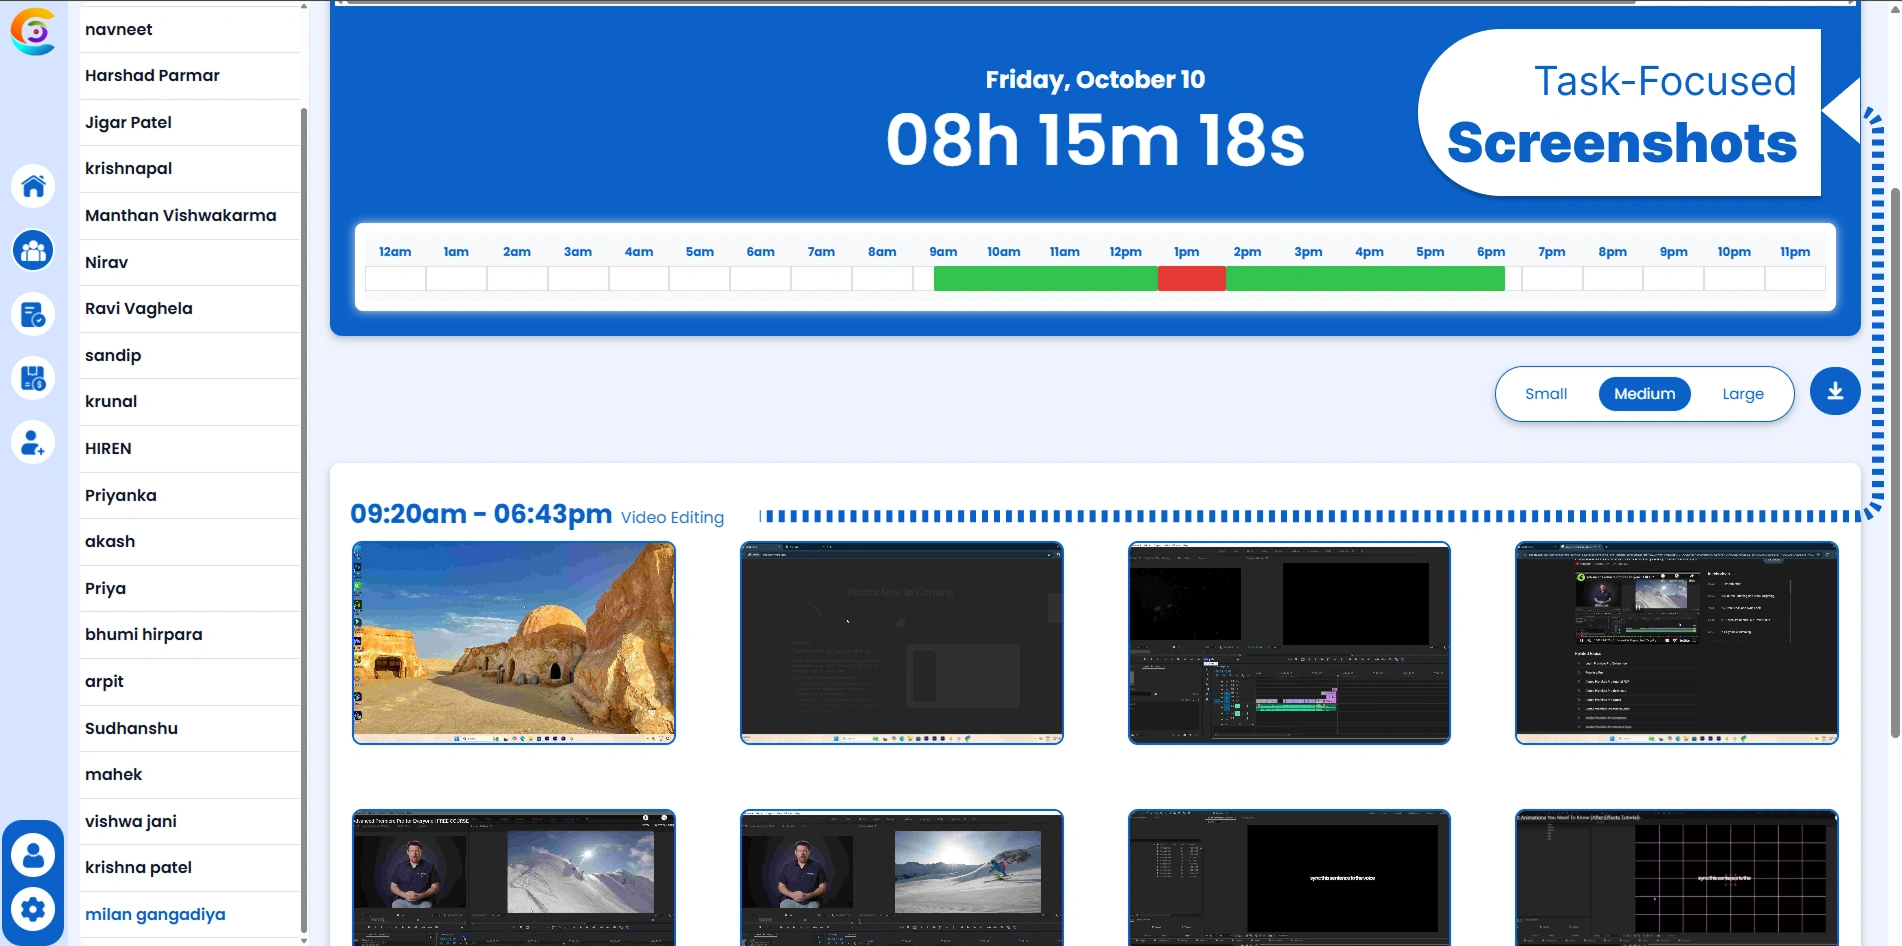Open the Premiere Pro editing screenshot thumbnail
The height and width of the screenshot is (946, 1902).
point(1288,643)
